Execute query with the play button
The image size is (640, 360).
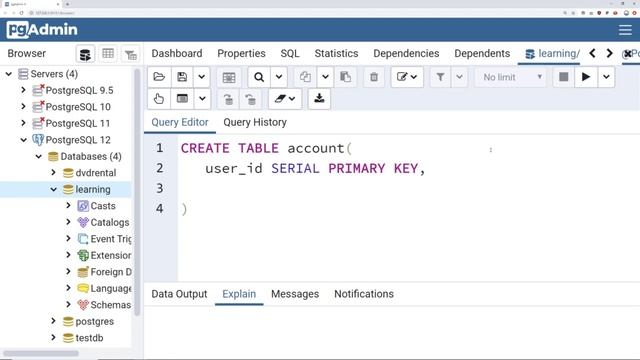[x=586, y=77]
